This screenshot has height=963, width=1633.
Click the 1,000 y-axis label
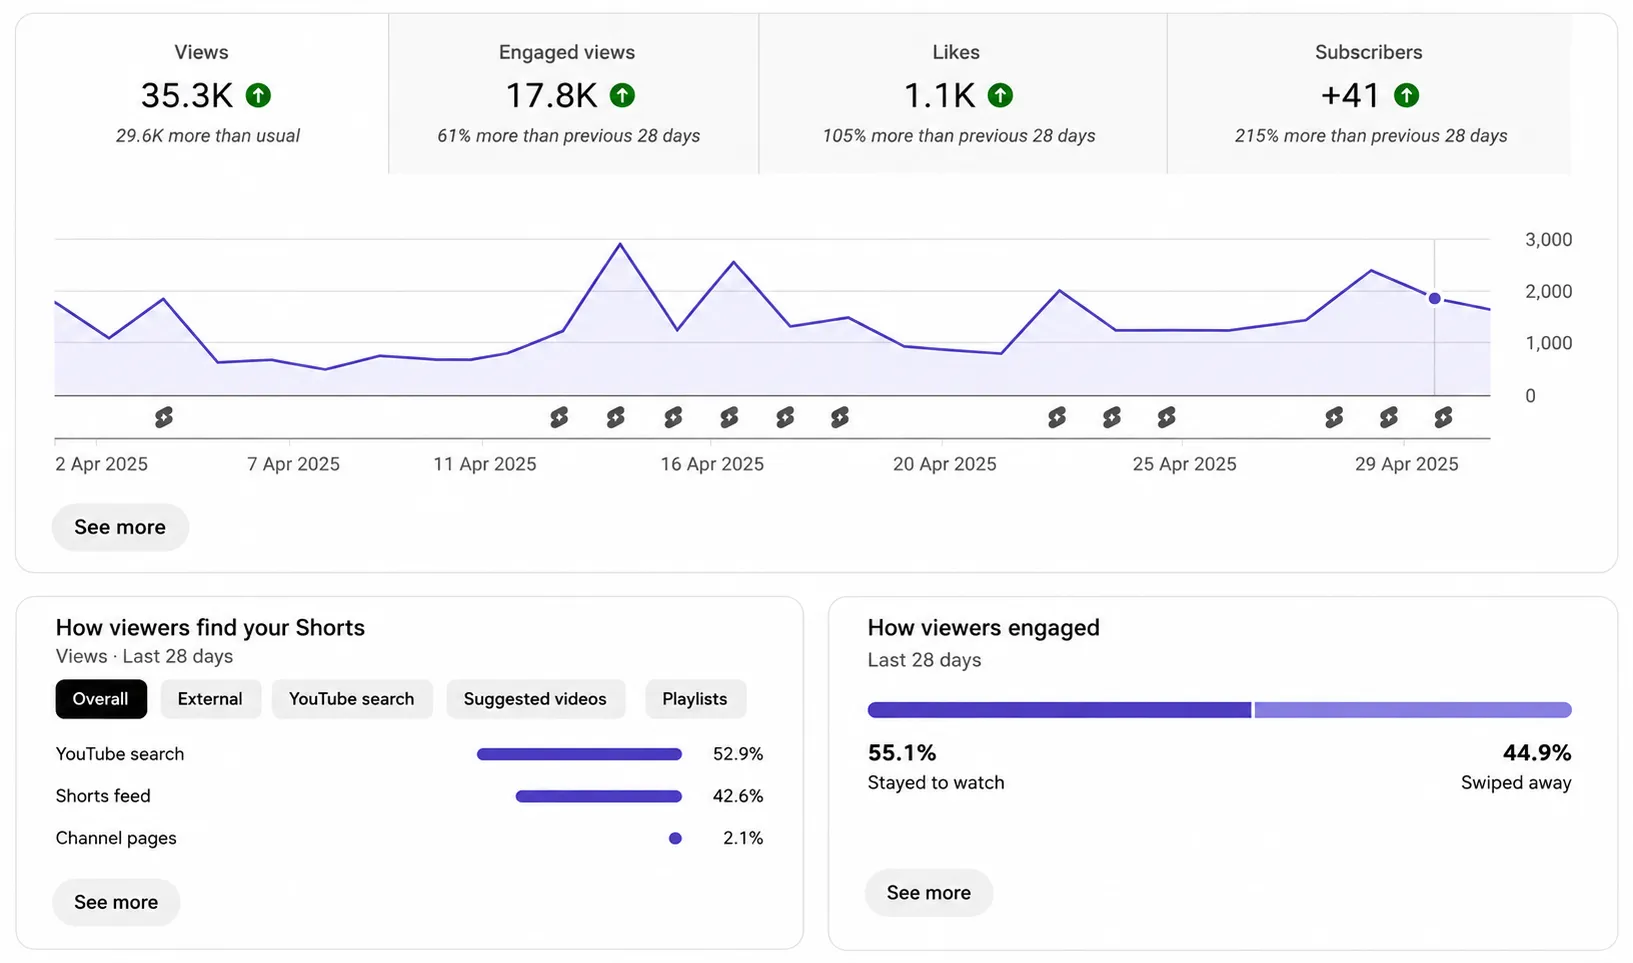tap(1549, 343)
